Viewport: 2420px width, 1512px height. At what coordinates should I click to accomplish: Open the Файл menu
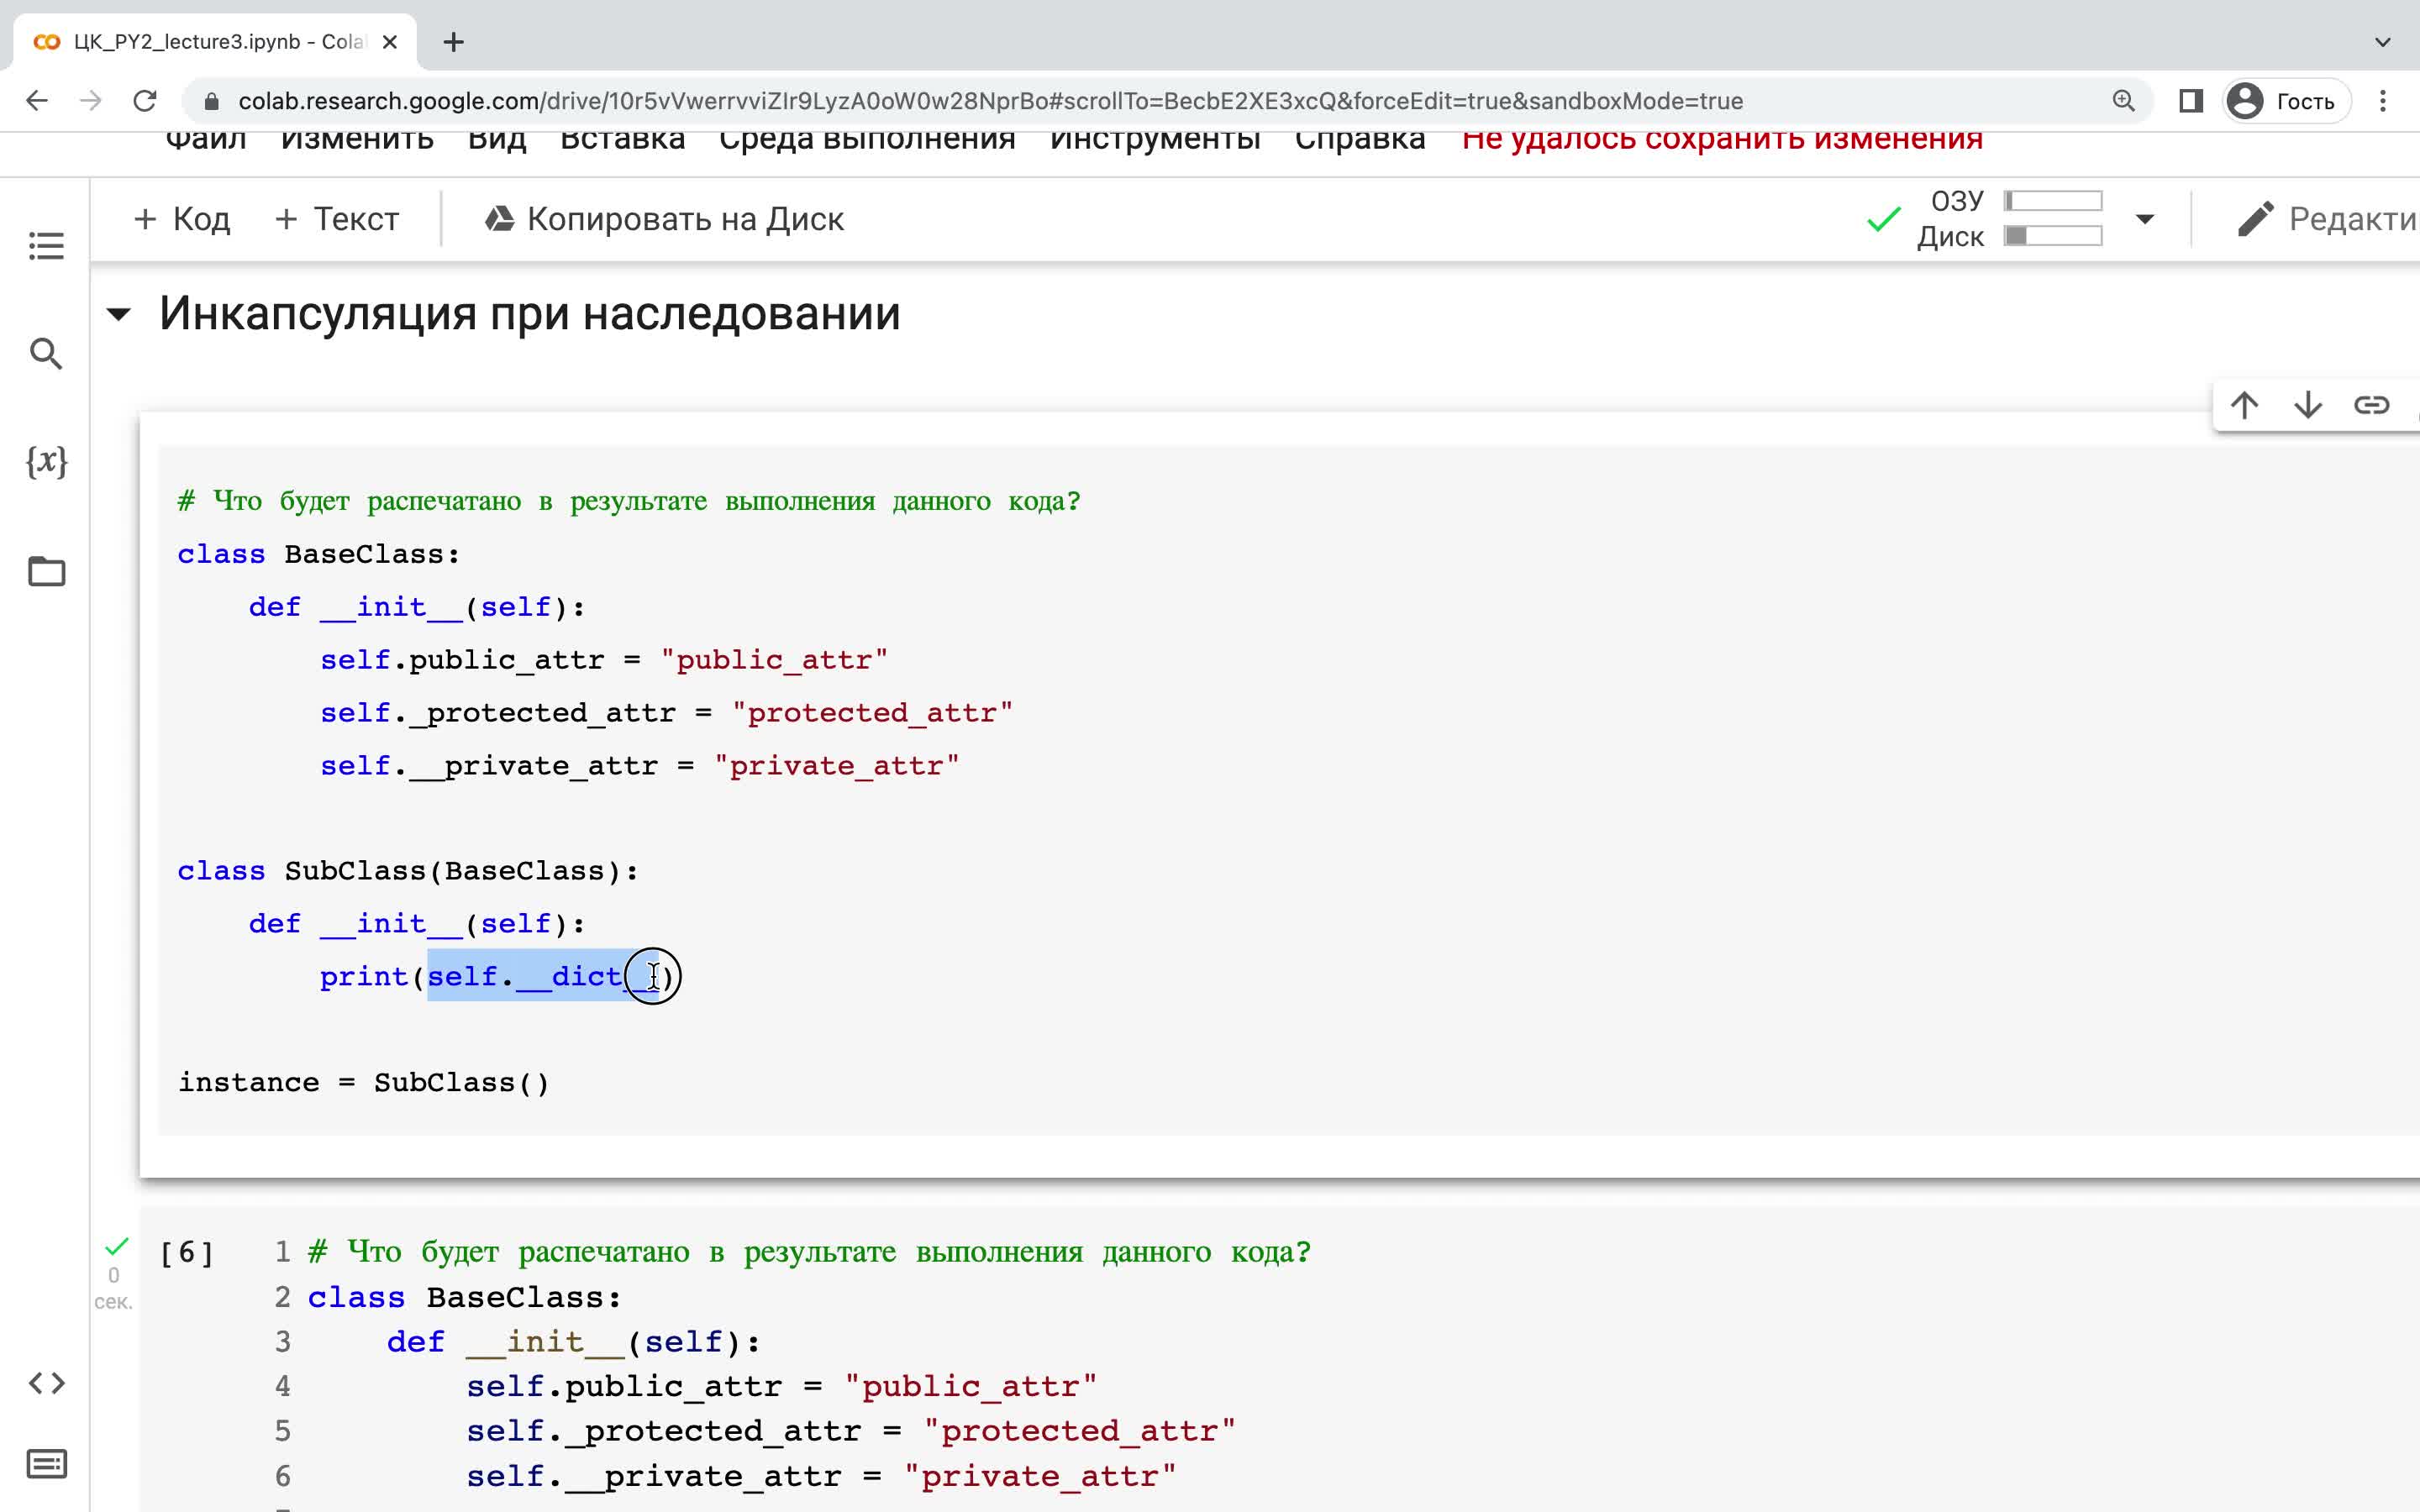tap(206, 139)
